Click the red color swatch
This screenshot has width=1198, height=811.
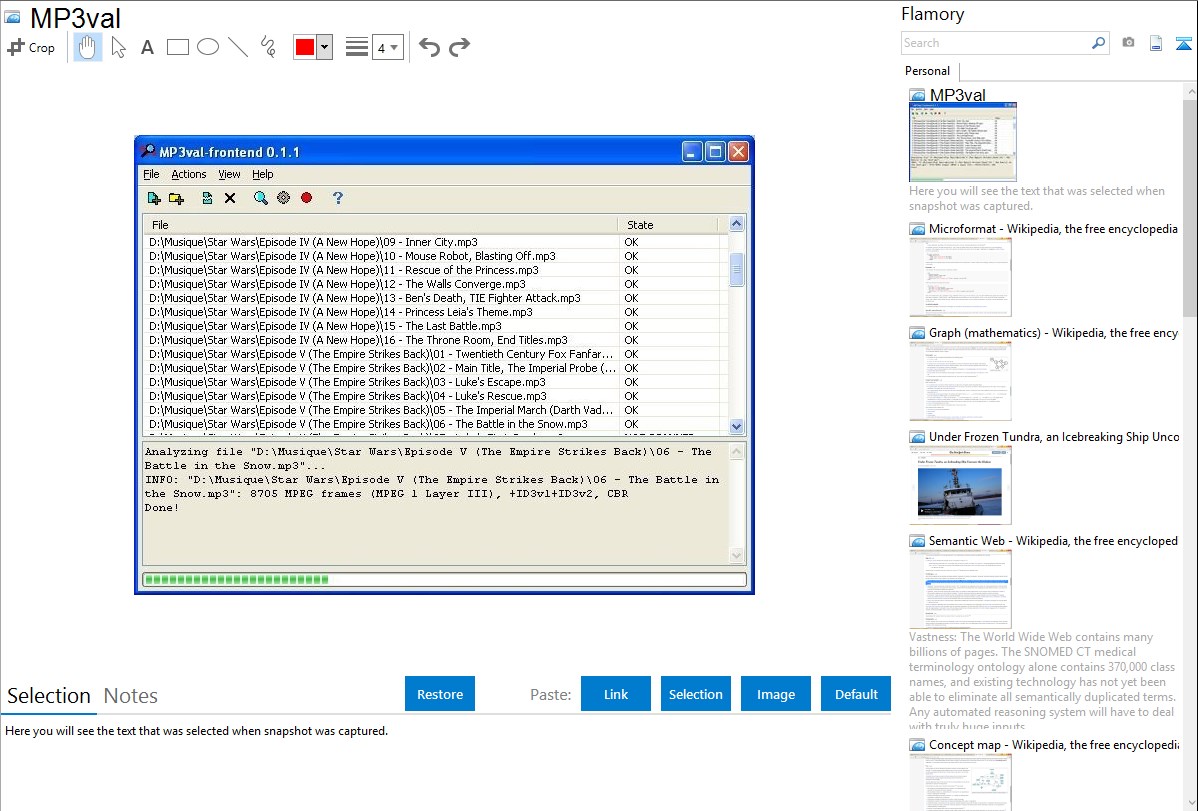tap(305, 47)
